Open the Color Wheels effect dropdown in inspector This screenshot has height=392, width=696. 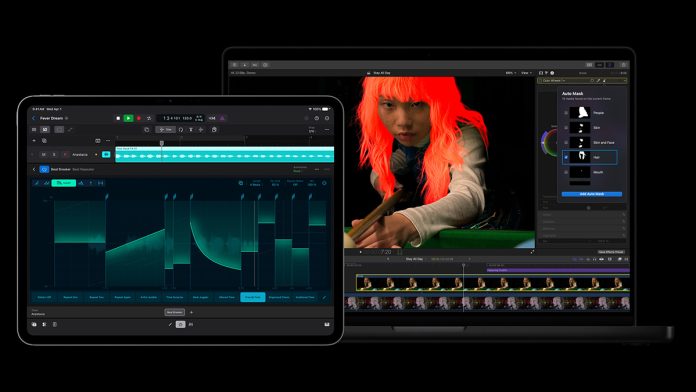coord(554,81)
